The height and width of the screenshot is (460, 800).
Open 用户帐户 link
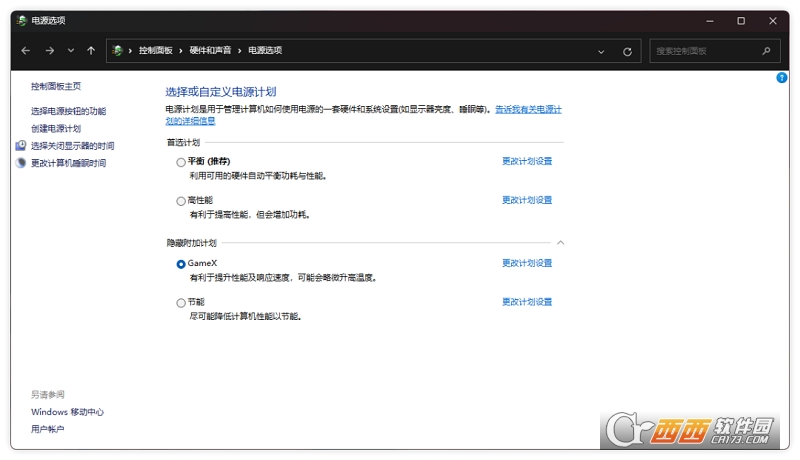pyautogui.click(x=47, y=429)
